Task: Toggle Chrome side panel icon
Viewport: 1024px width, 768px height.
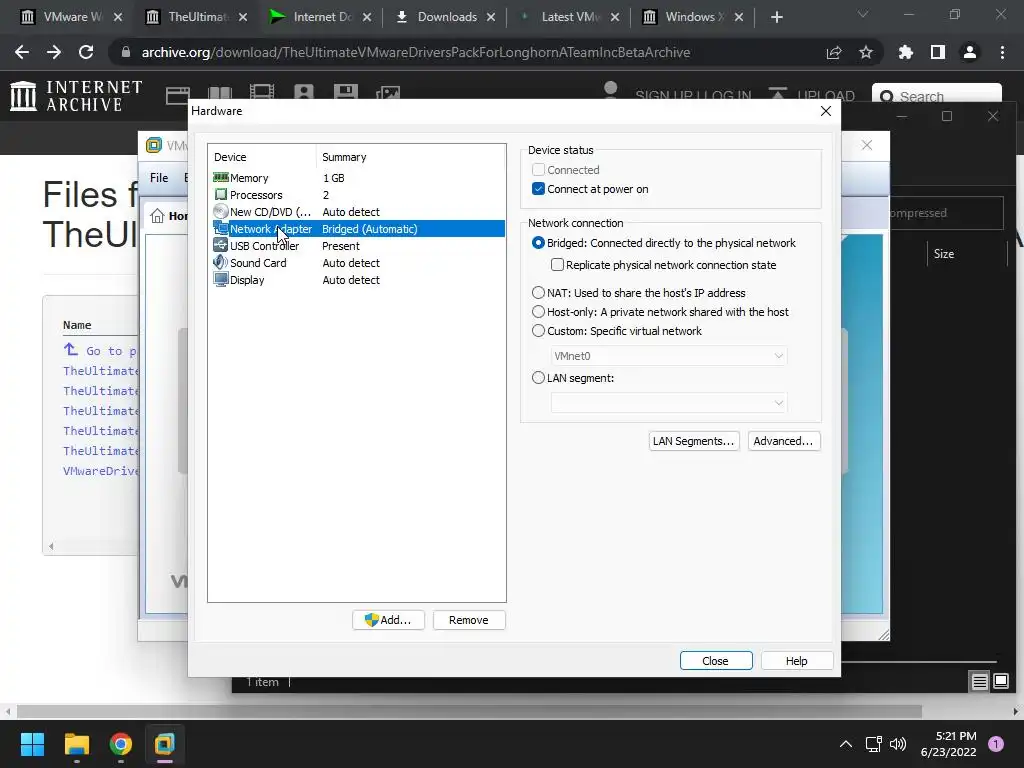Action: click(x=938, y=52)
